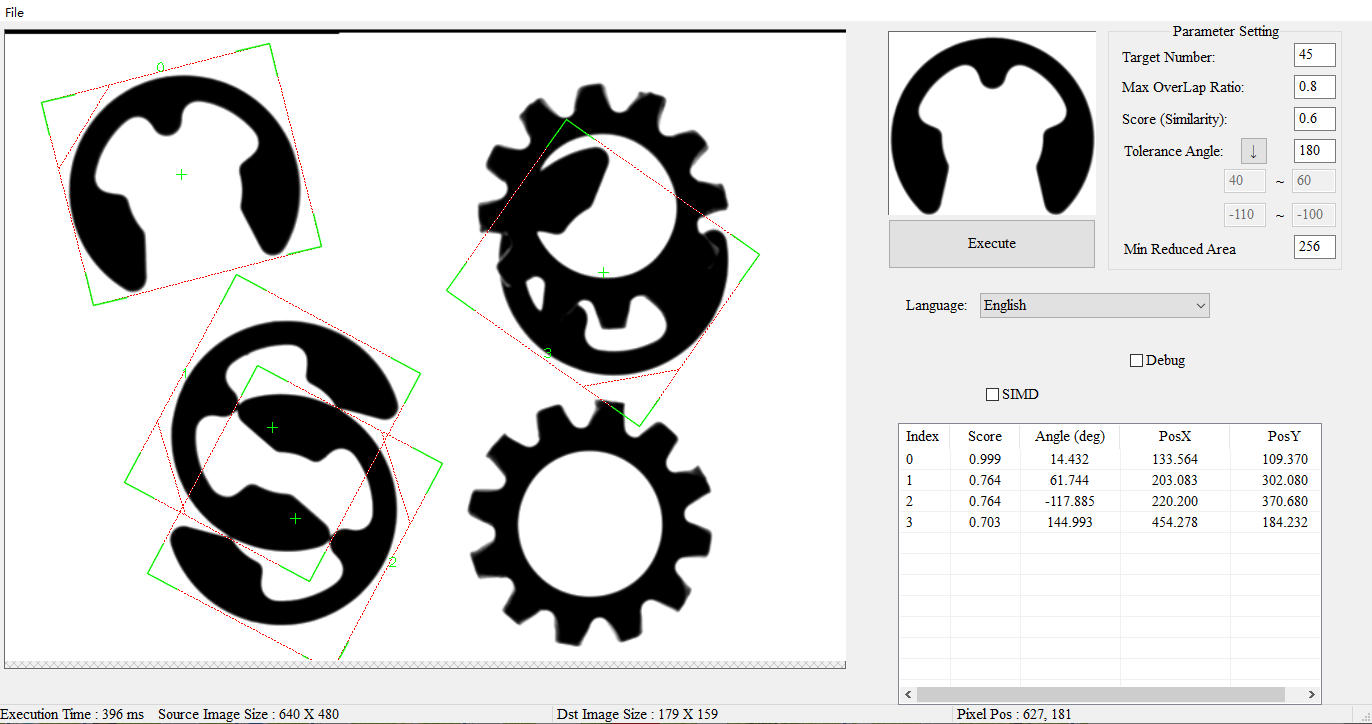Screen dimensions: 1372x724
Task: Edit the Target Number field
Action: tap(1315, 55)
